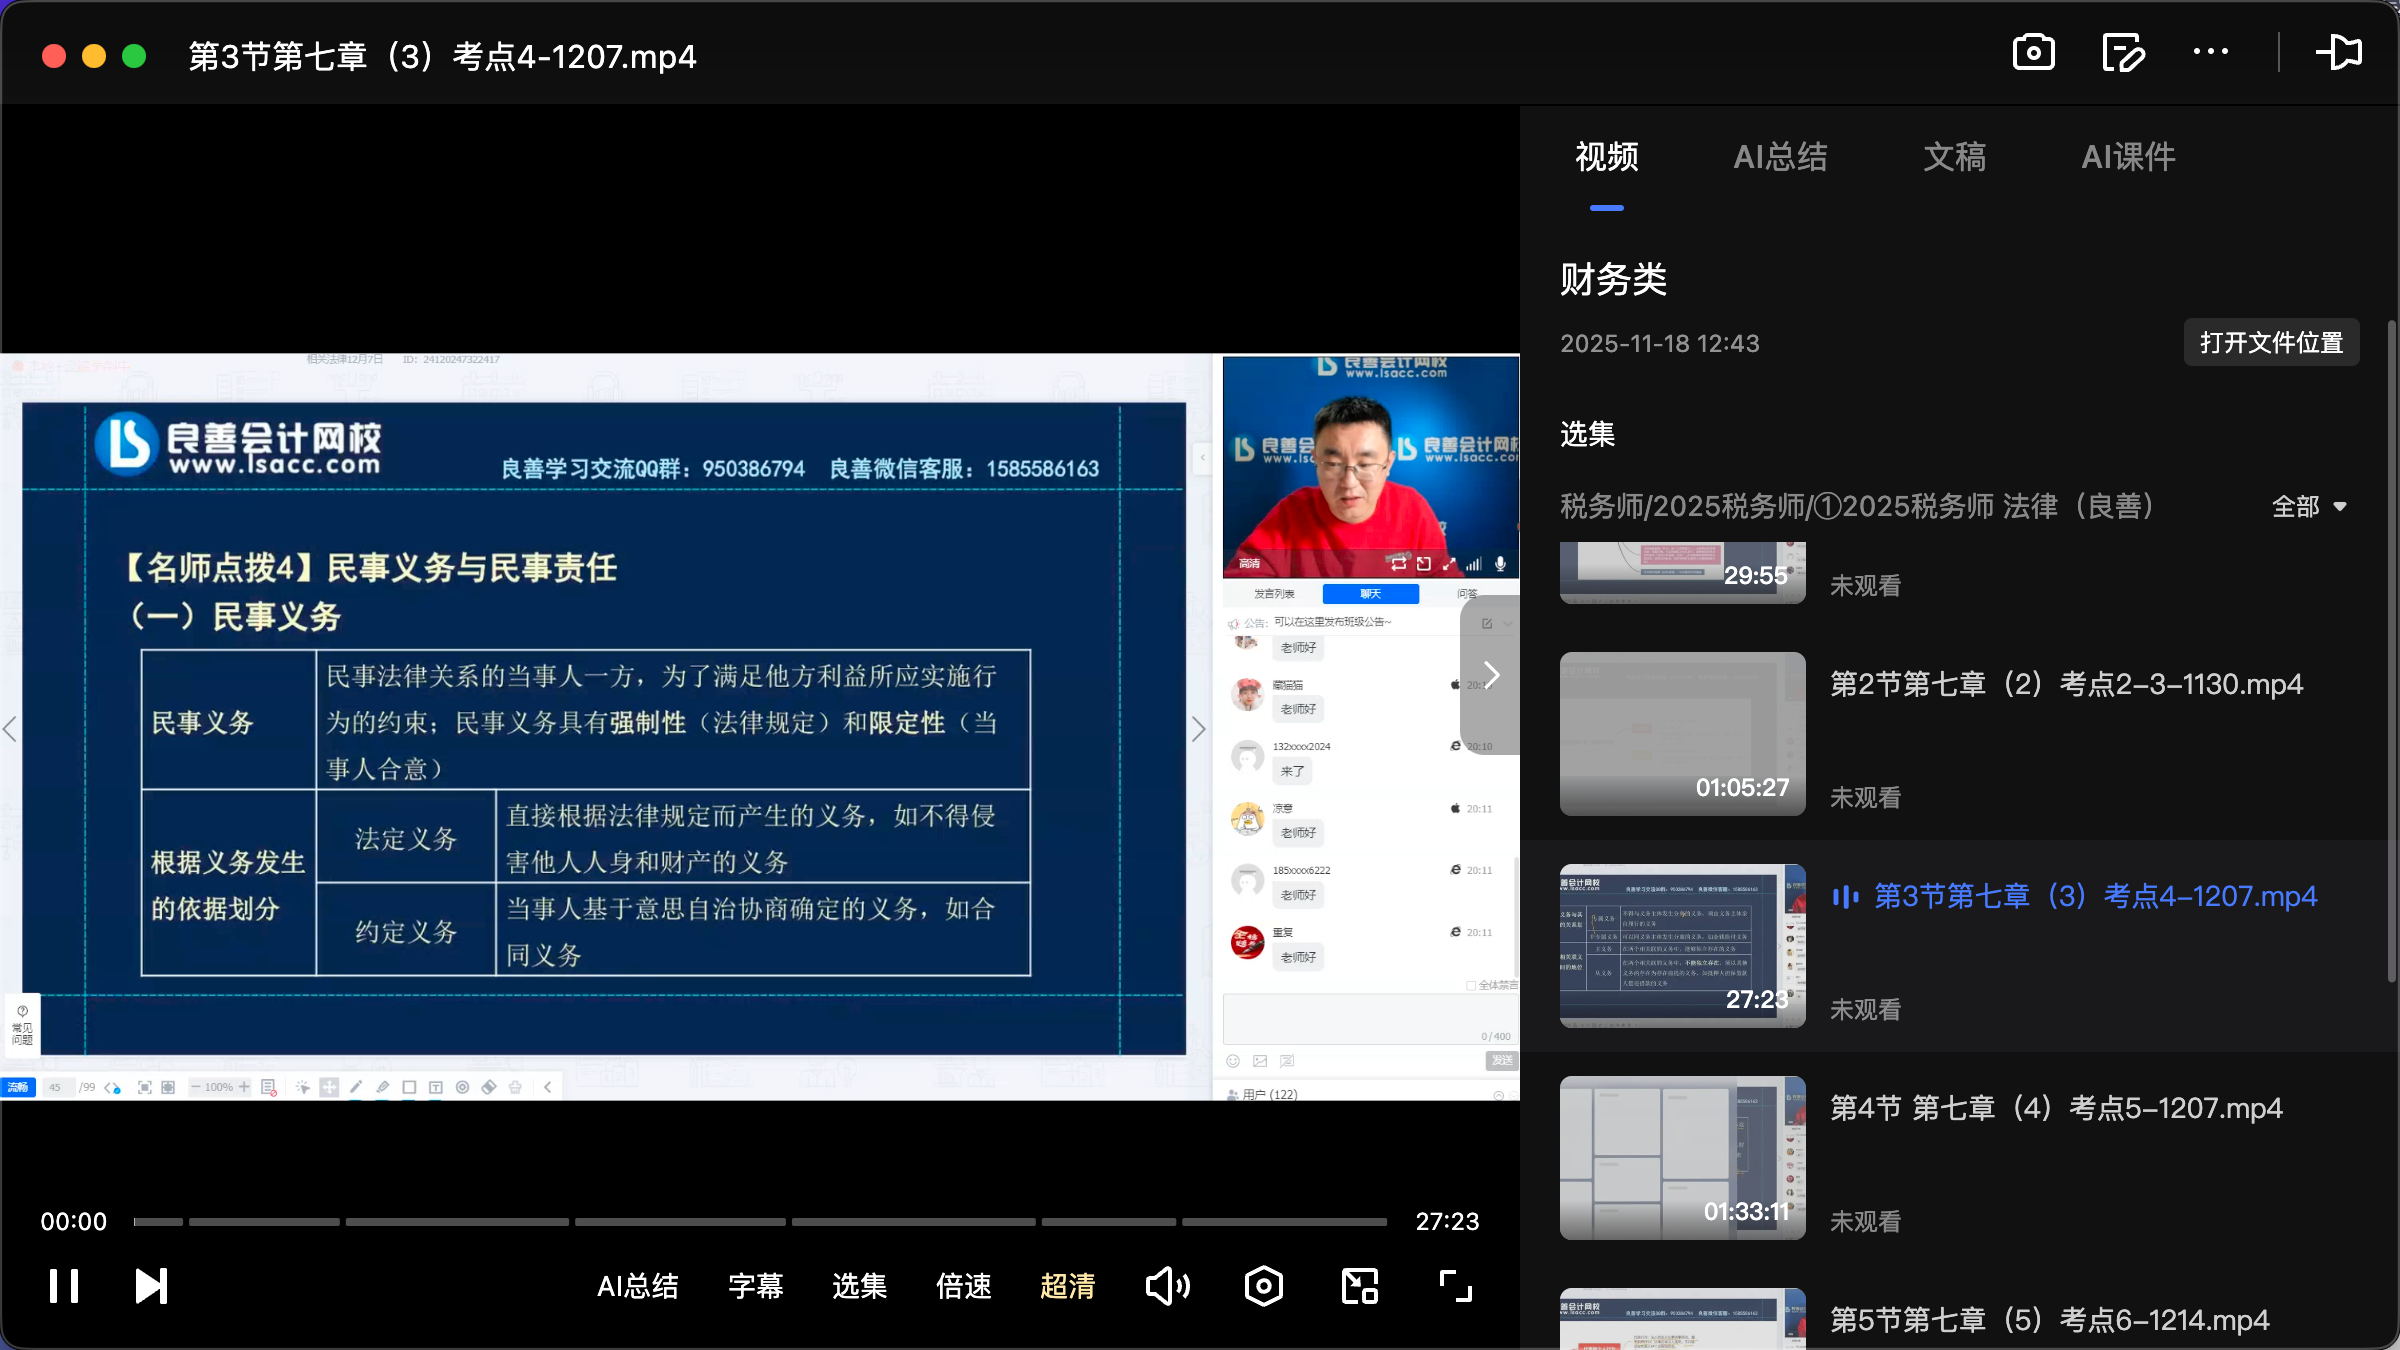2400x1350 pixels.
Task: Click the 打开文件位置 button
Action: click(x=2271, y=342)
